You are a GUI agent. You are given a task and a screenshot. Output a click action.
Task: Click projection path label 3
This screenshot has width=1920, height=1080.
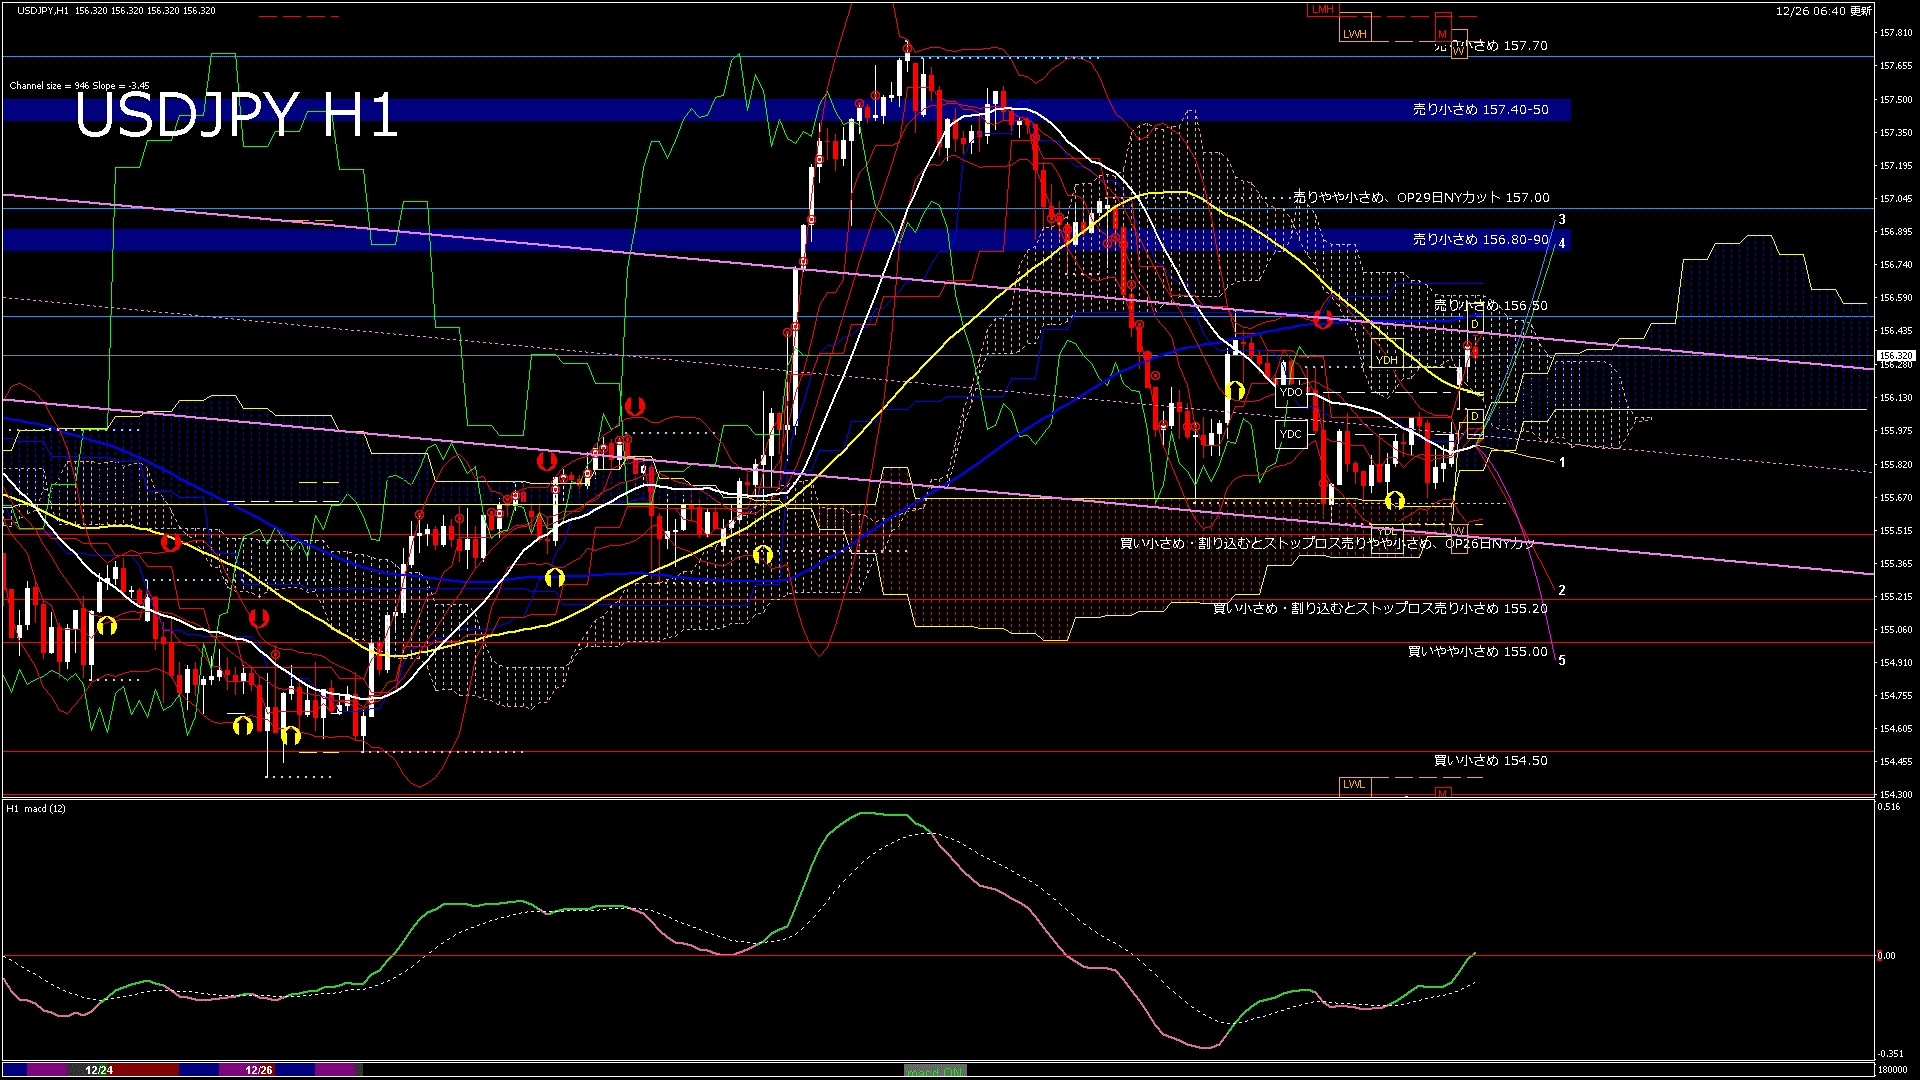point(1562,220)
